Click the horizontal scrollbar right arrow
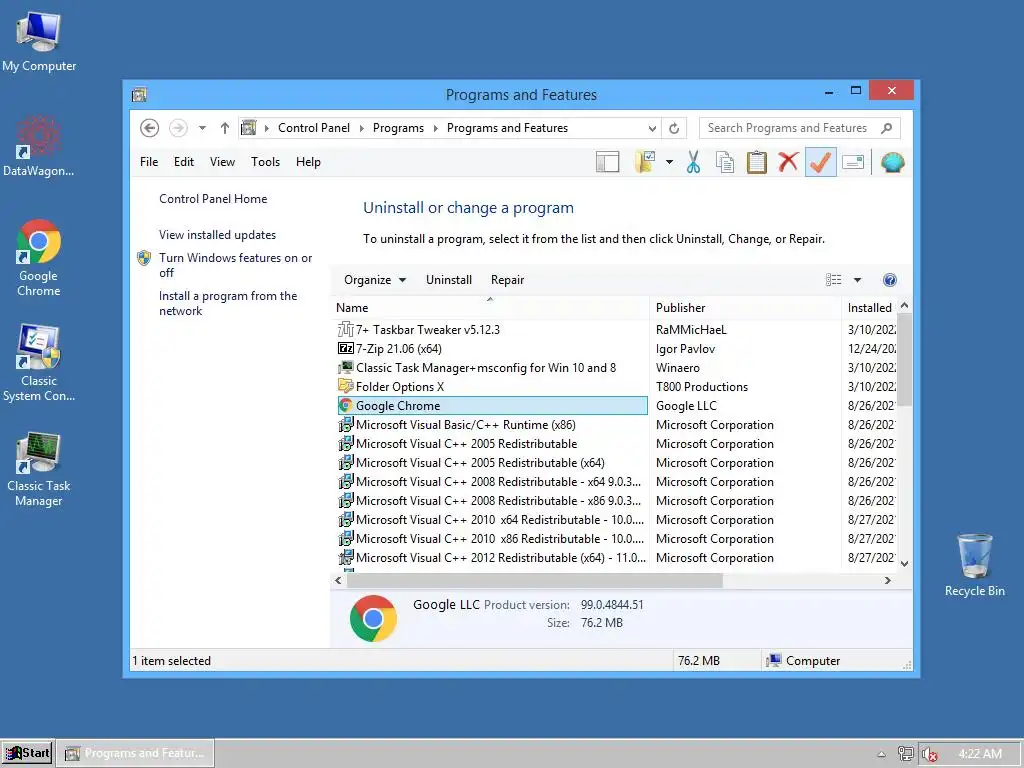This screenshot has height=768, width=1024. pyautogui.click(x=888, y=580)
